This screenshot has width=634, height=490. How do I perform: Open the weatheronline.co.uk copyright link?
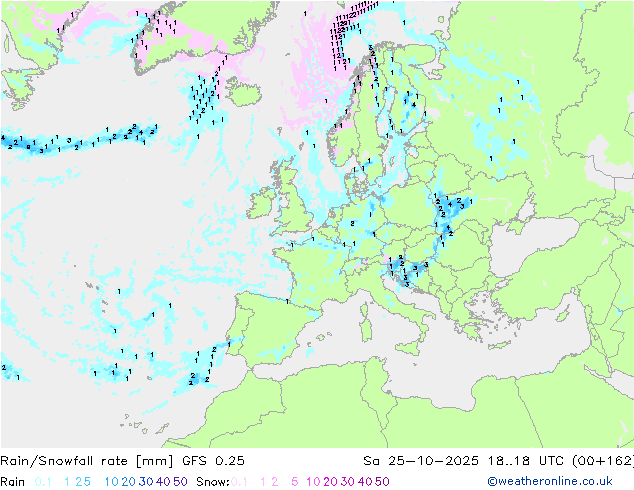point(550,481)
